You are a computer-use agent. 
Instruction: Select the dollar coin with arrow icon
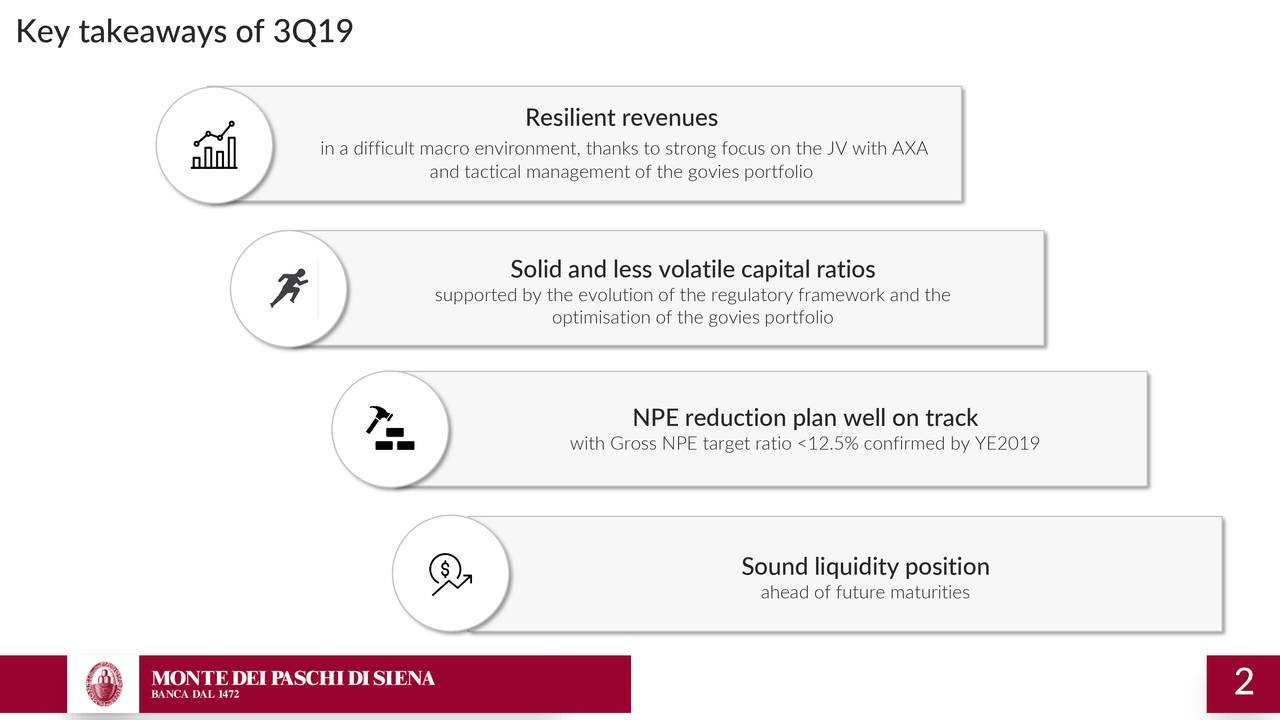[x=450, y=575]
